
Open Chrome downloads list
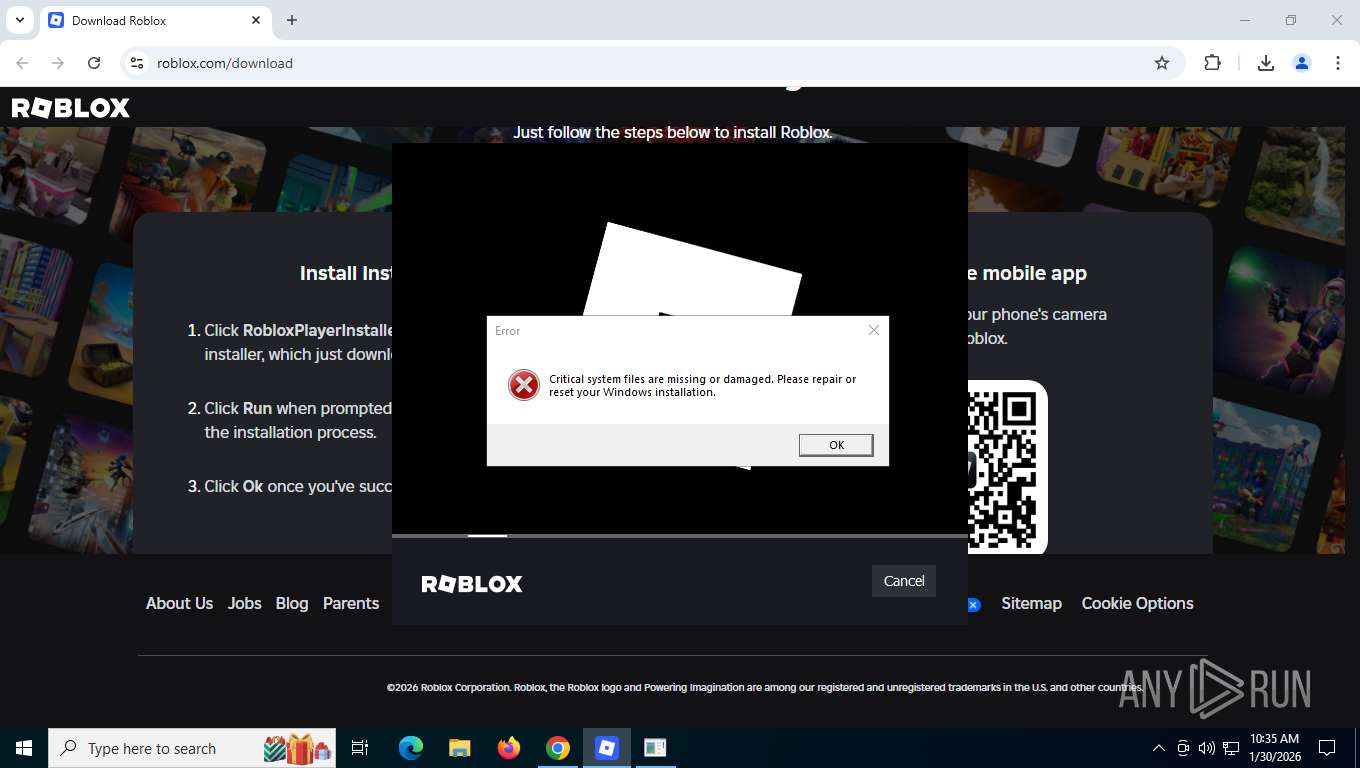pyautogui.click(x=1266, y=63)
